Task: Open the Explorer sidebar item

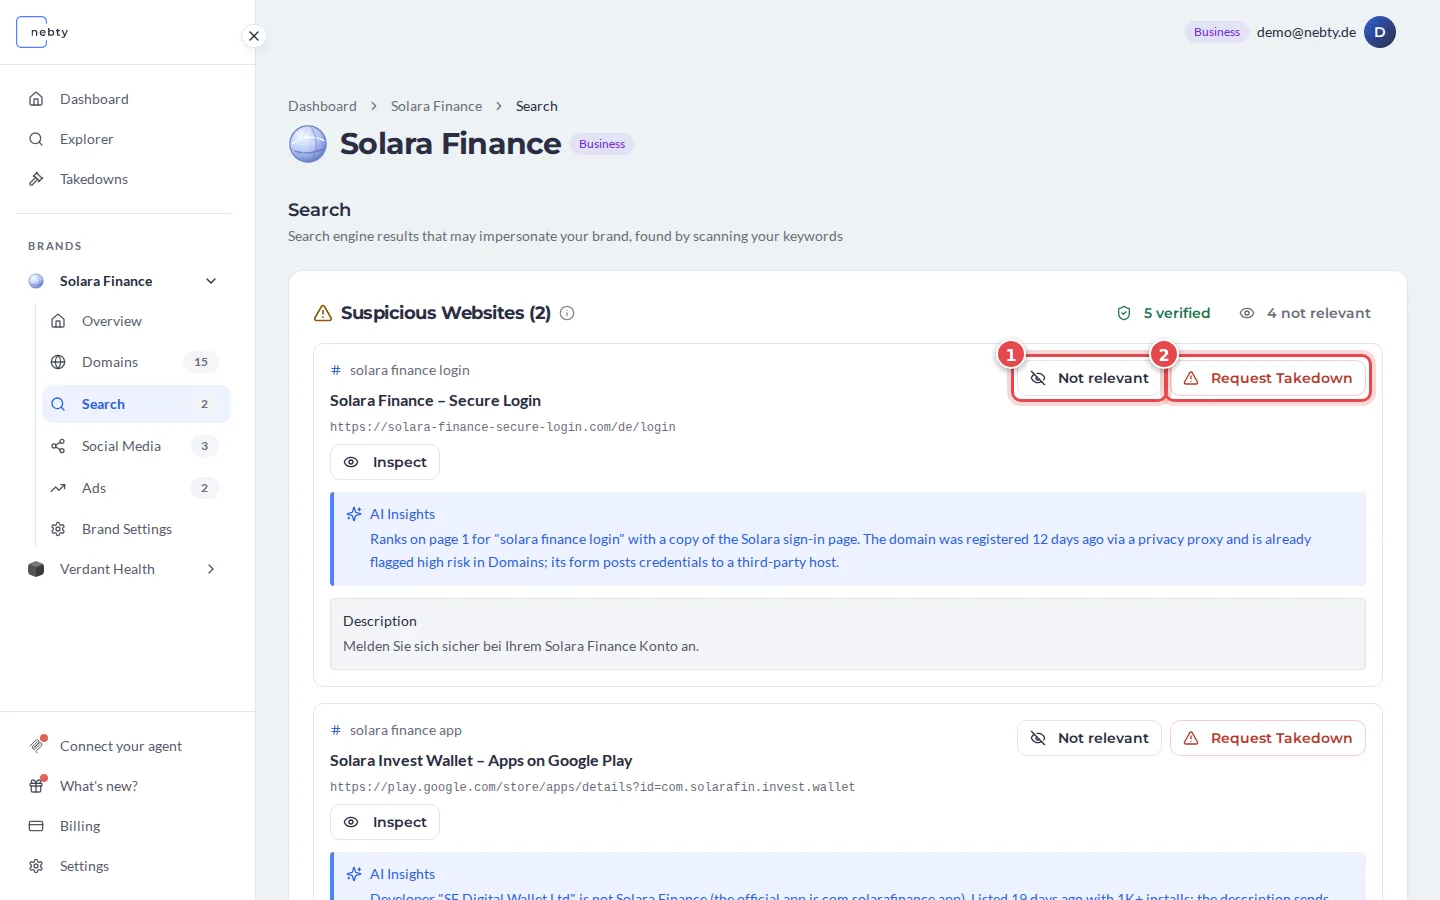Action: (123, 139)
